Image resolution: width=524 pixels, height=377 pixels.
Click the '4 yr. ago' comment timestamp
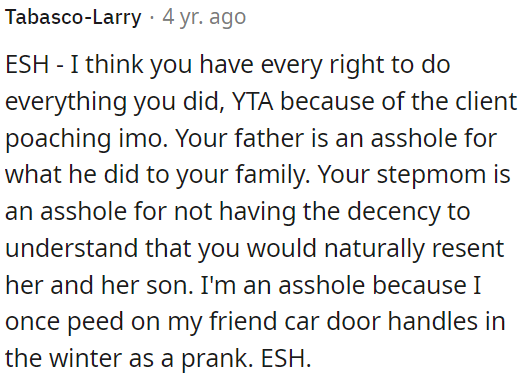204,17
